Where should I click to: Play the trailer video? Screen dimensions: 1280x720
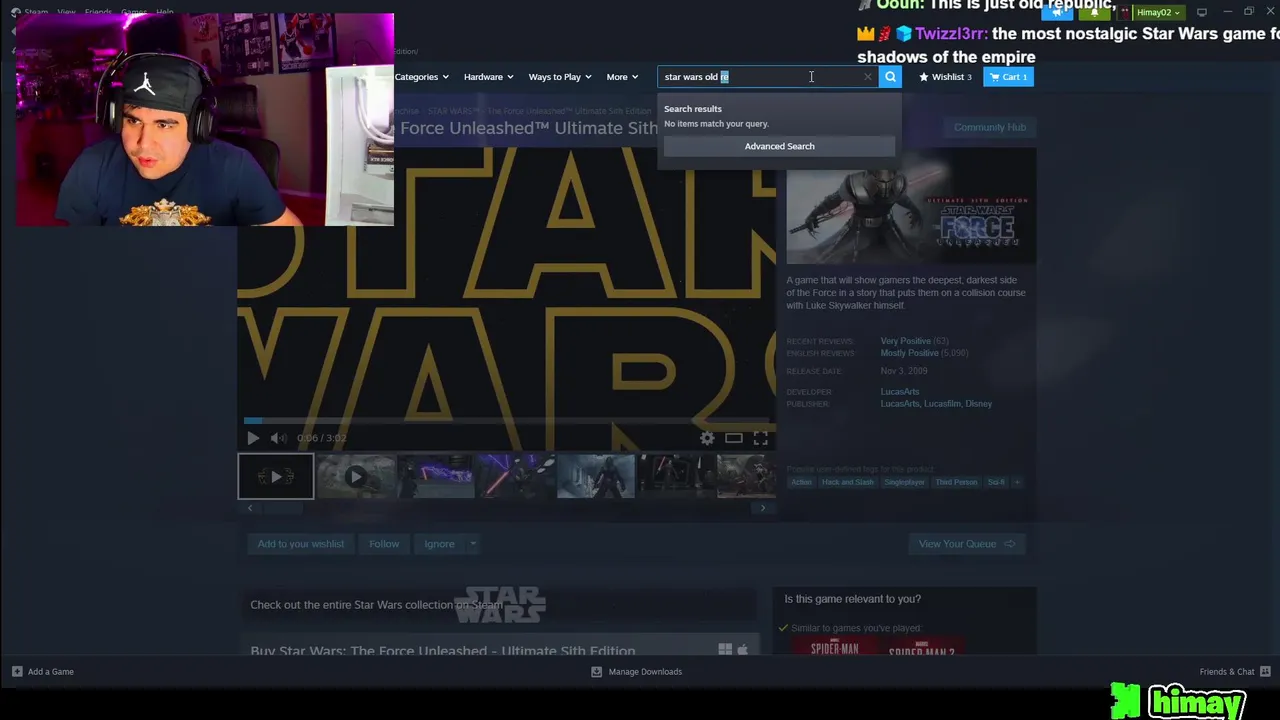[252, 438]
